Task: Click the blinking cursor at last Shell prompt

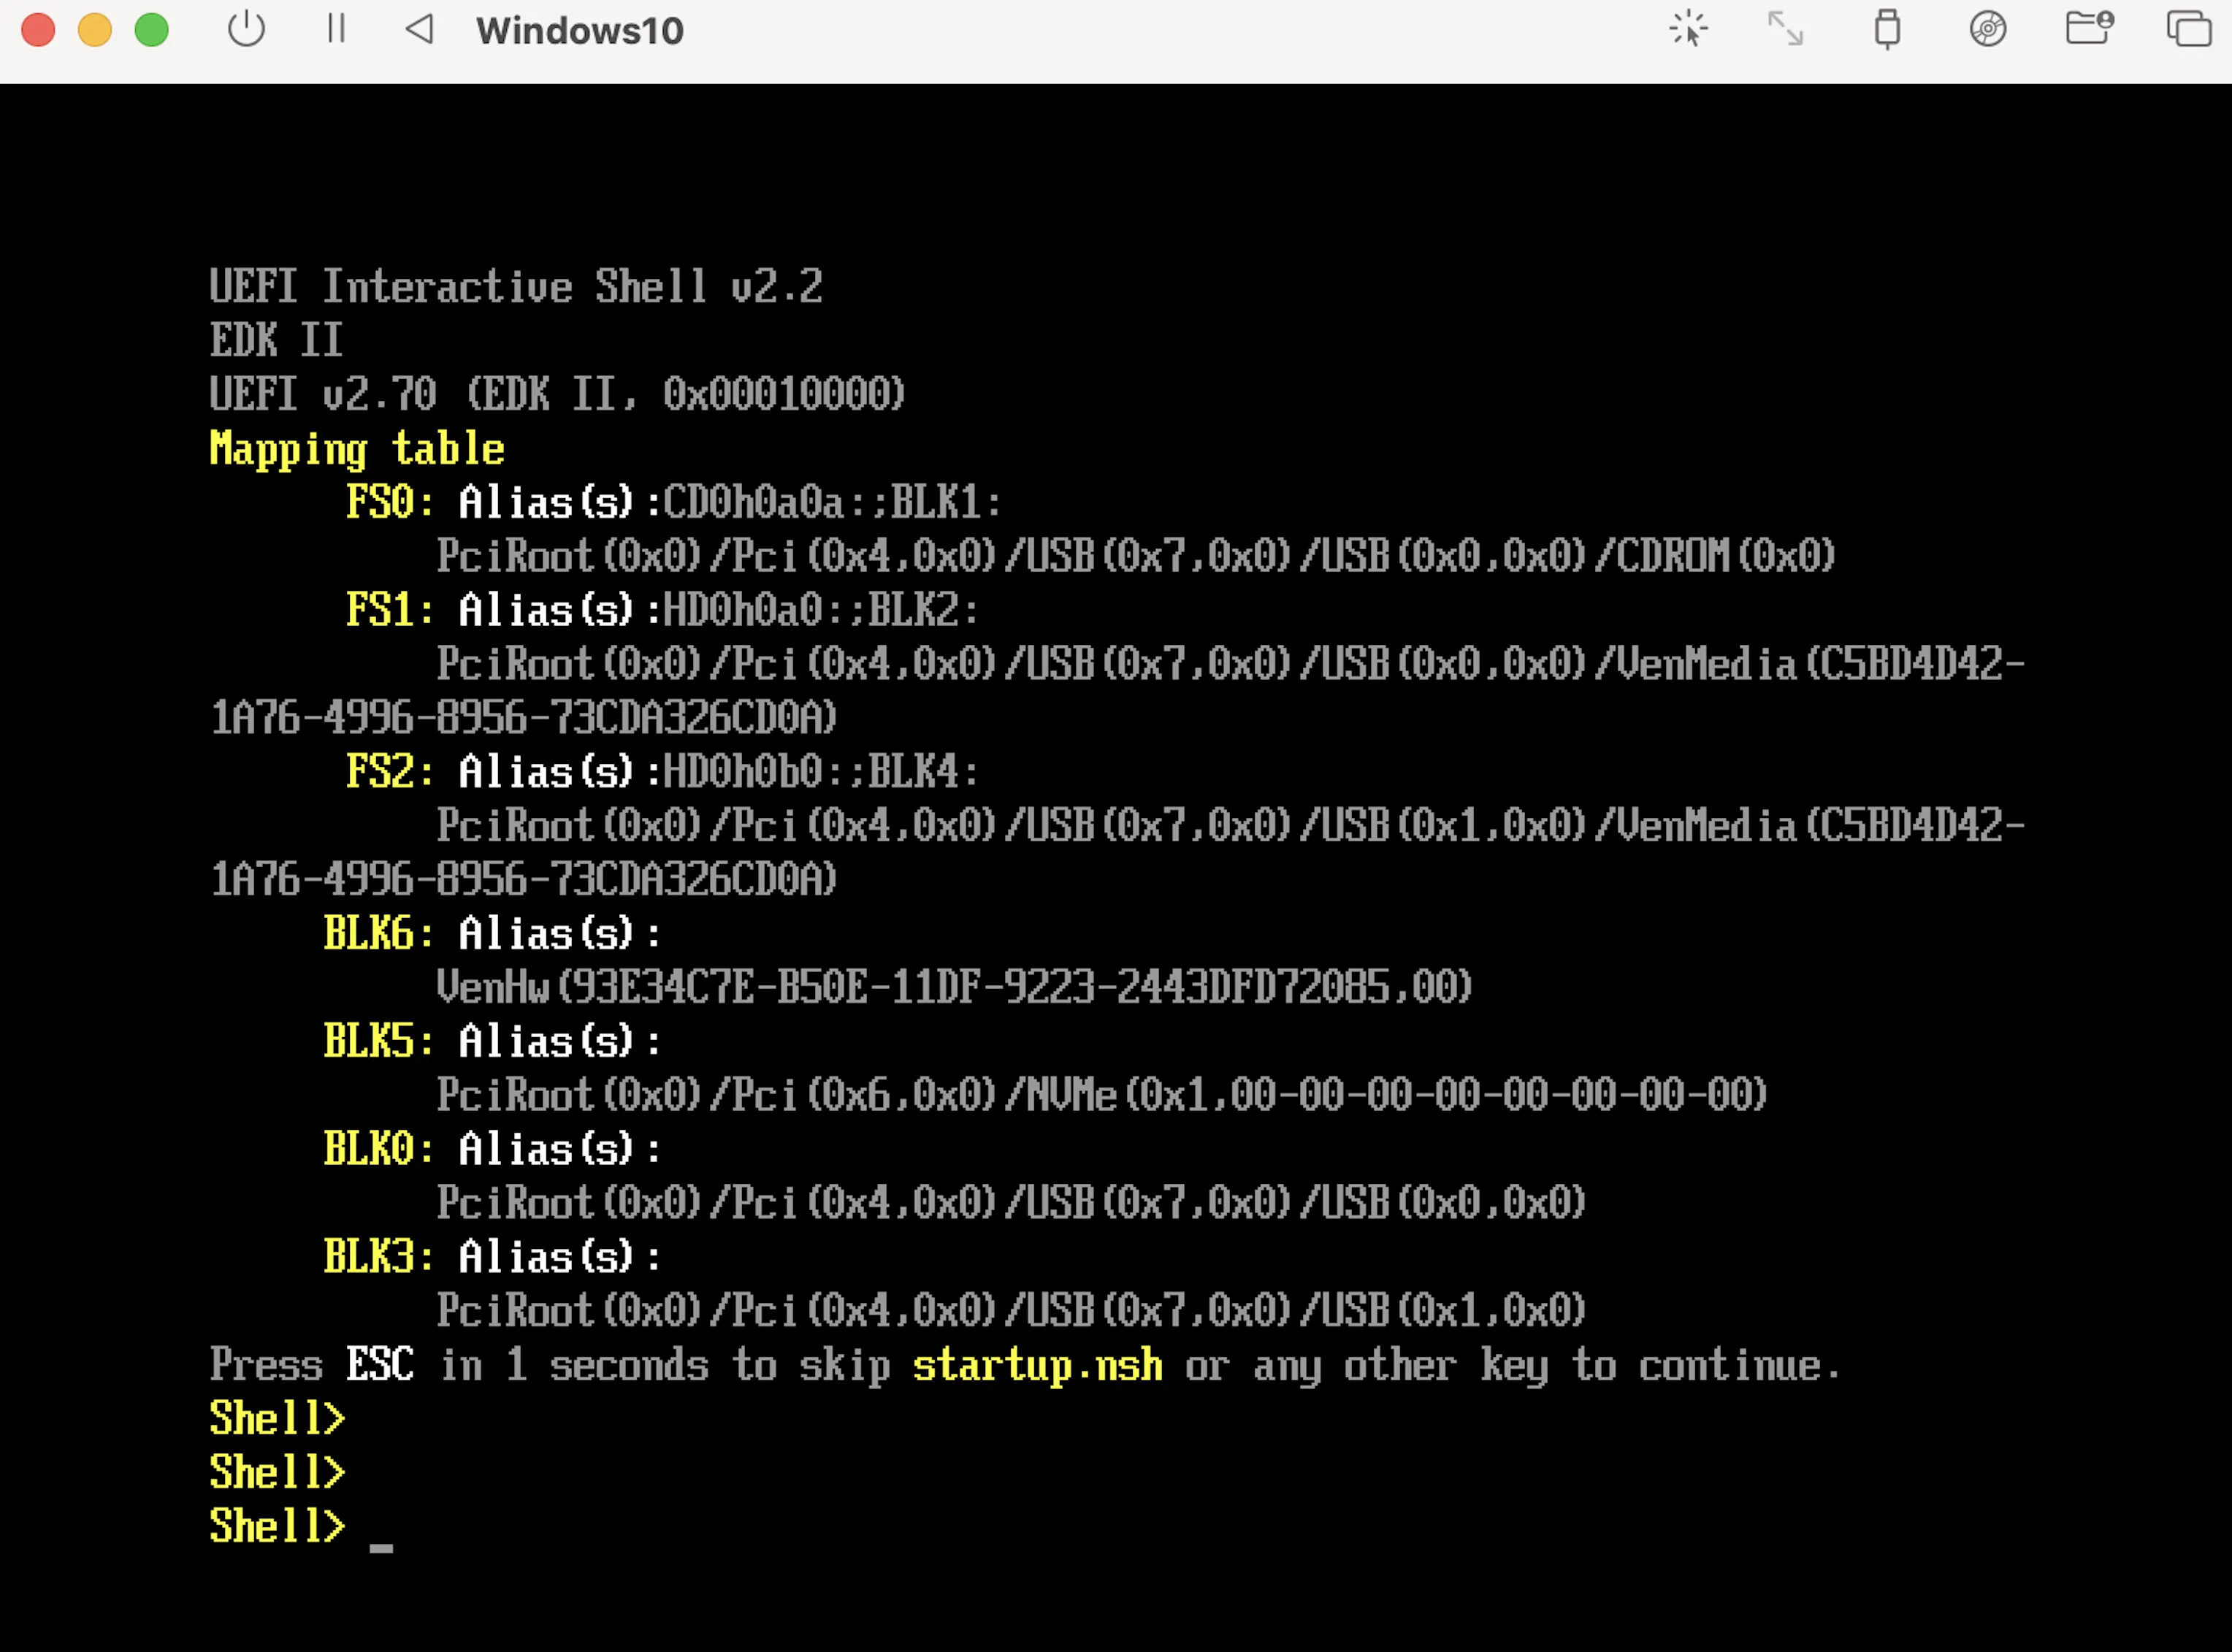Action: [381, 1545]
